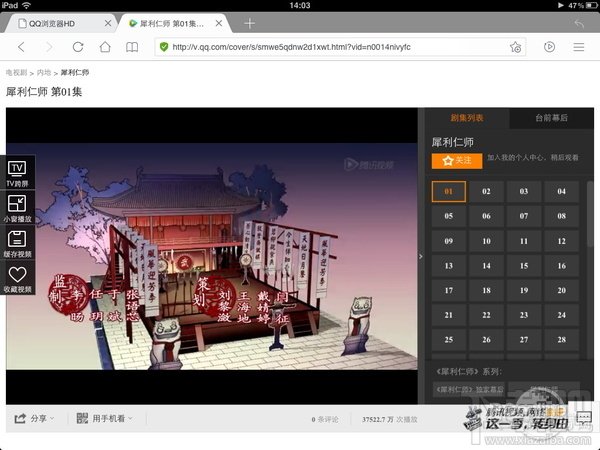The height and width of the screenshot is (450, 600).
Task: Switch to the QQ浏览器HD tab
Action: (60, 23)
